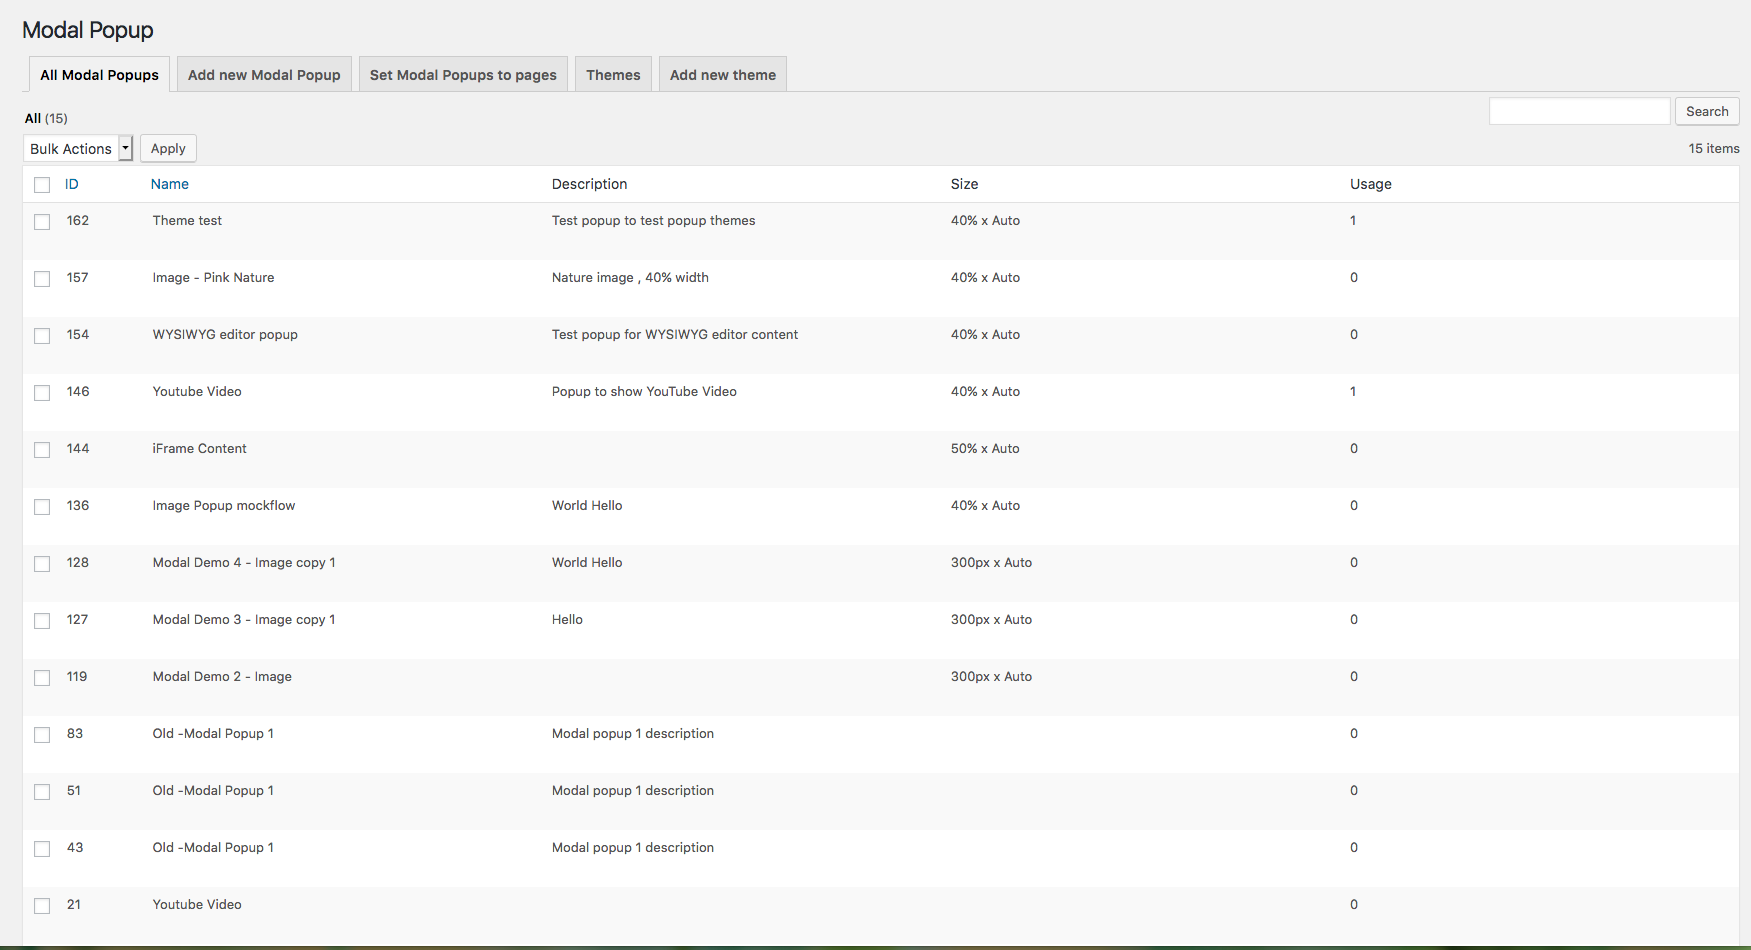The image size is (1751, 950).
Task: Select Modal Demo 3 - Image copy 1 checkbox
Action: pos(42,621)
